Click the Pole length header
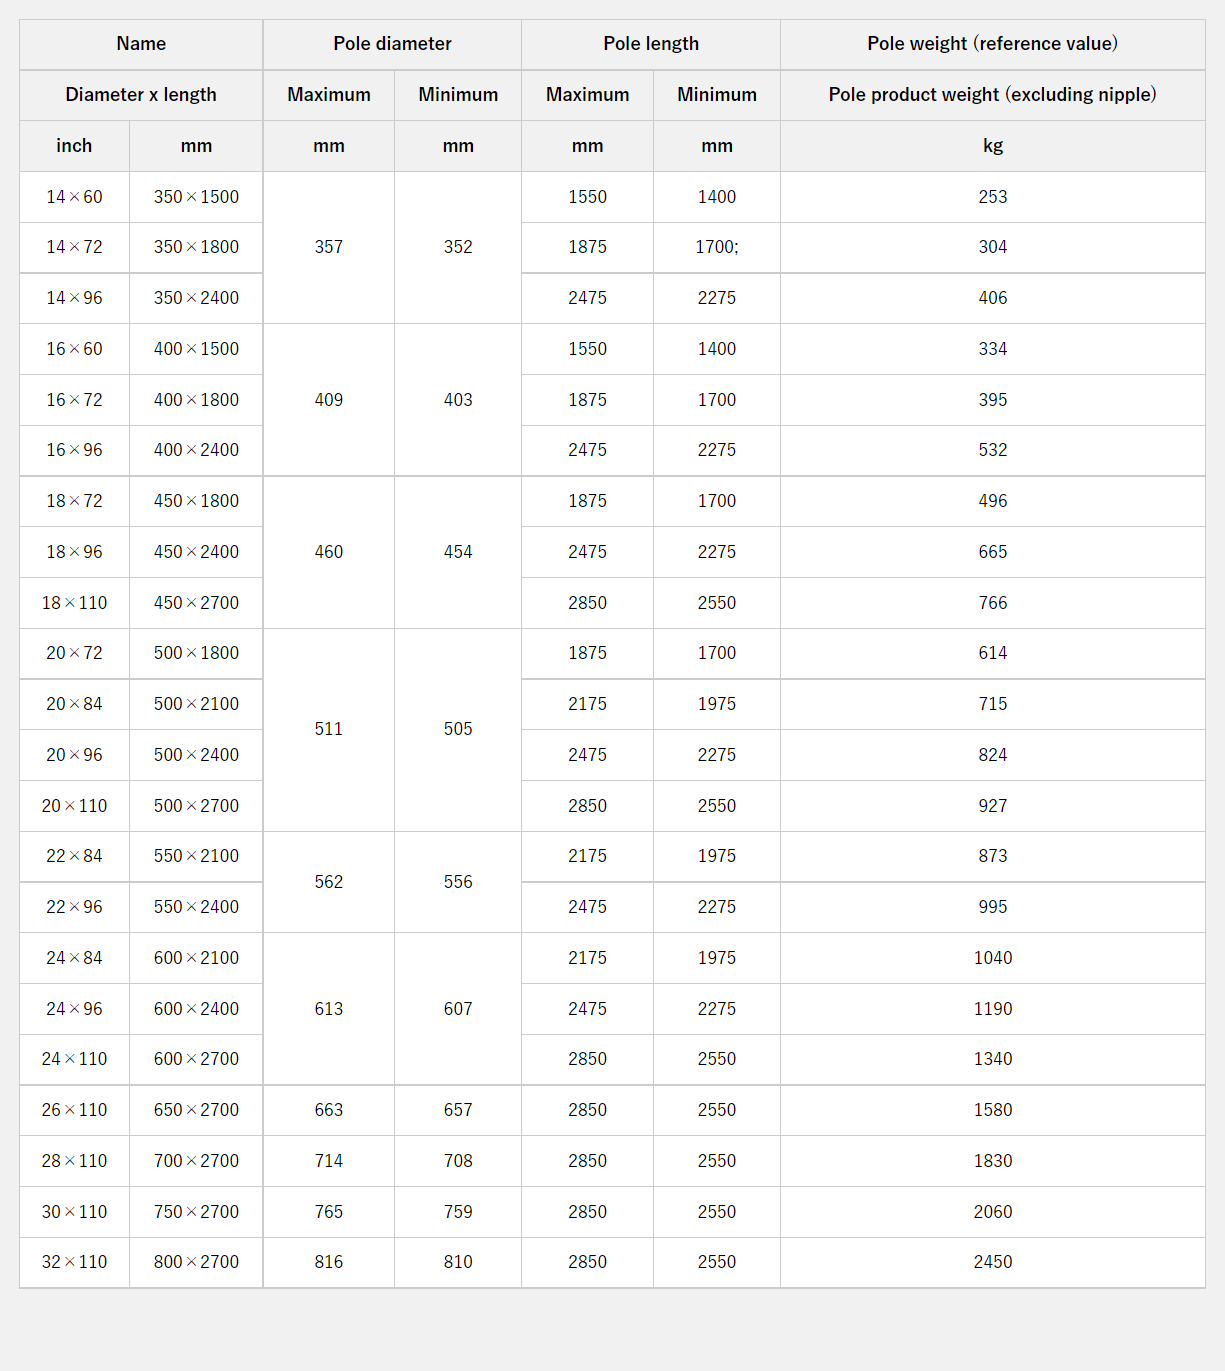 coord(651,44)
